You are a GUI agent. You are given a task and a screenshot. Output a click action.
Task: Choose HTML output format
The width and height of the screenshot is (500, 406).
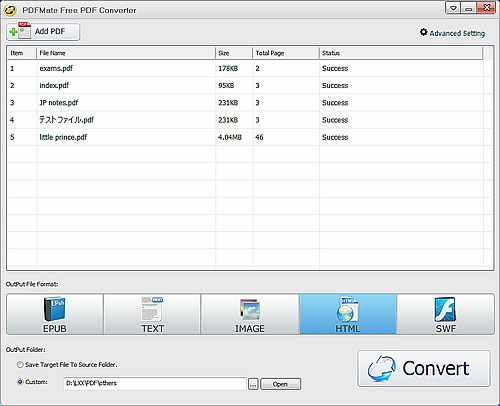[348, 314]
